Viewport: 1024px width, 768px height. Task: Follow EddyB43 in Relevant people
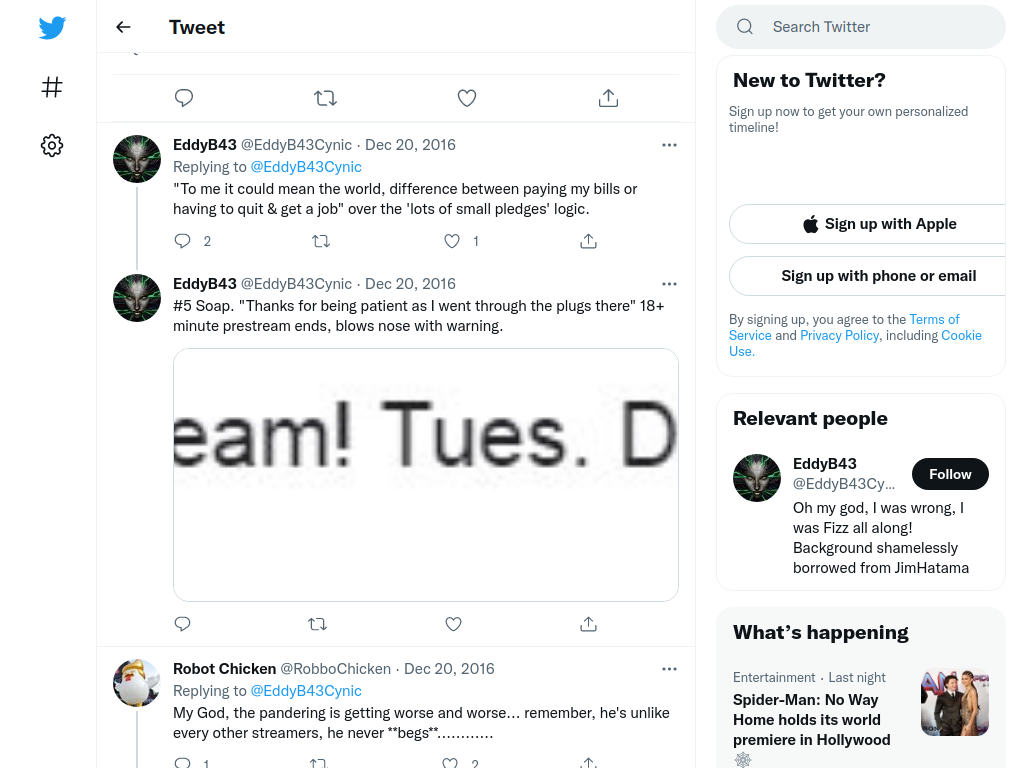(x=950, y=474)
